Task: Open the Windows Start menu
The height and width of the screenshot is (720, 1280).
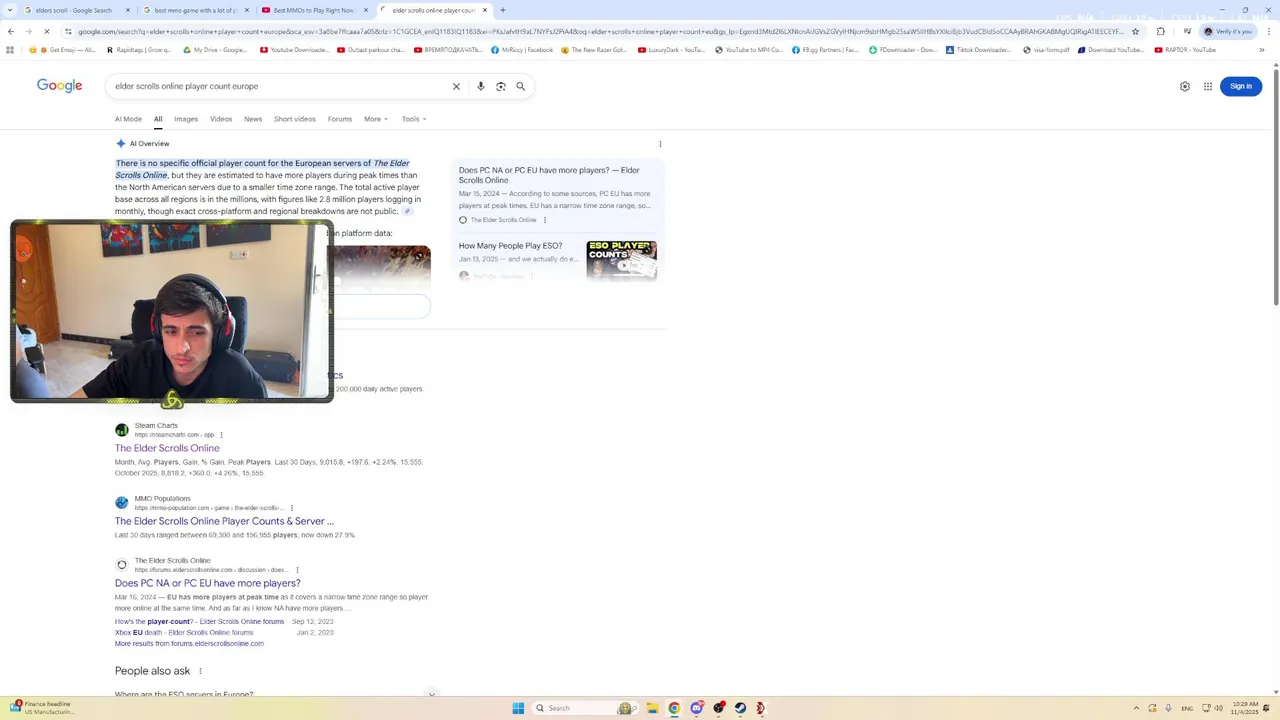Action: pyautogui.click(x=518, y=708)
